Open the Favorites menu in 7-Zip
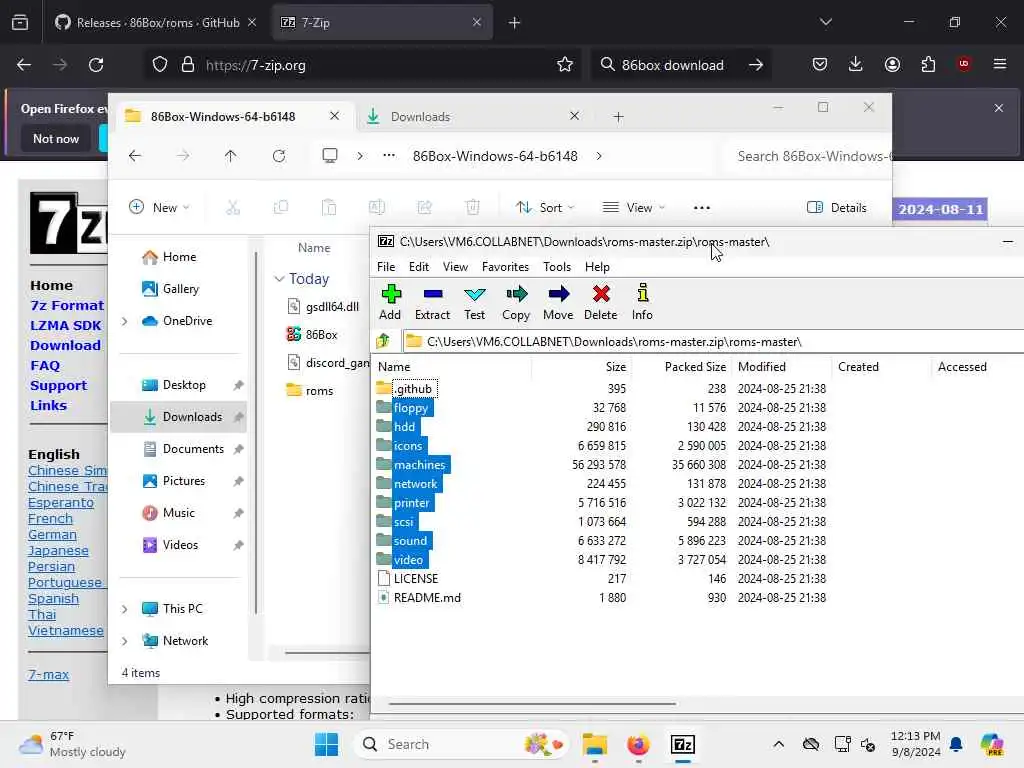Screen dimensions: 1024x768 pos(505,266)
